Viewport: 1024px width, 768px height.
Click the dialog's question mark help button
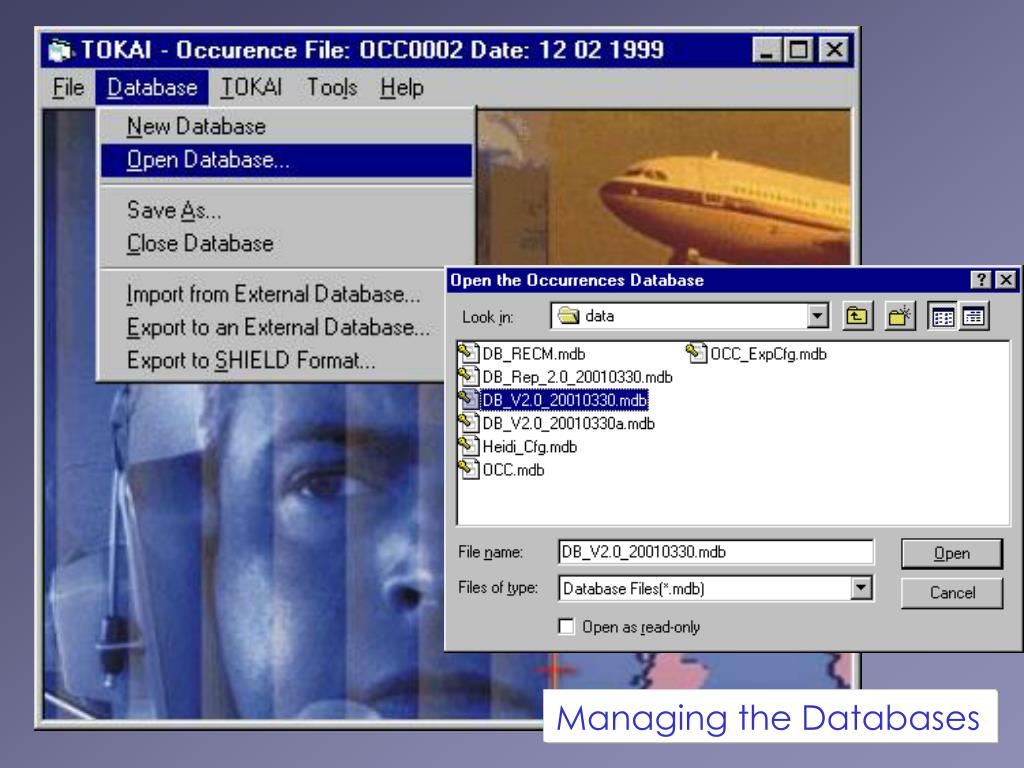tap(981, 280)
